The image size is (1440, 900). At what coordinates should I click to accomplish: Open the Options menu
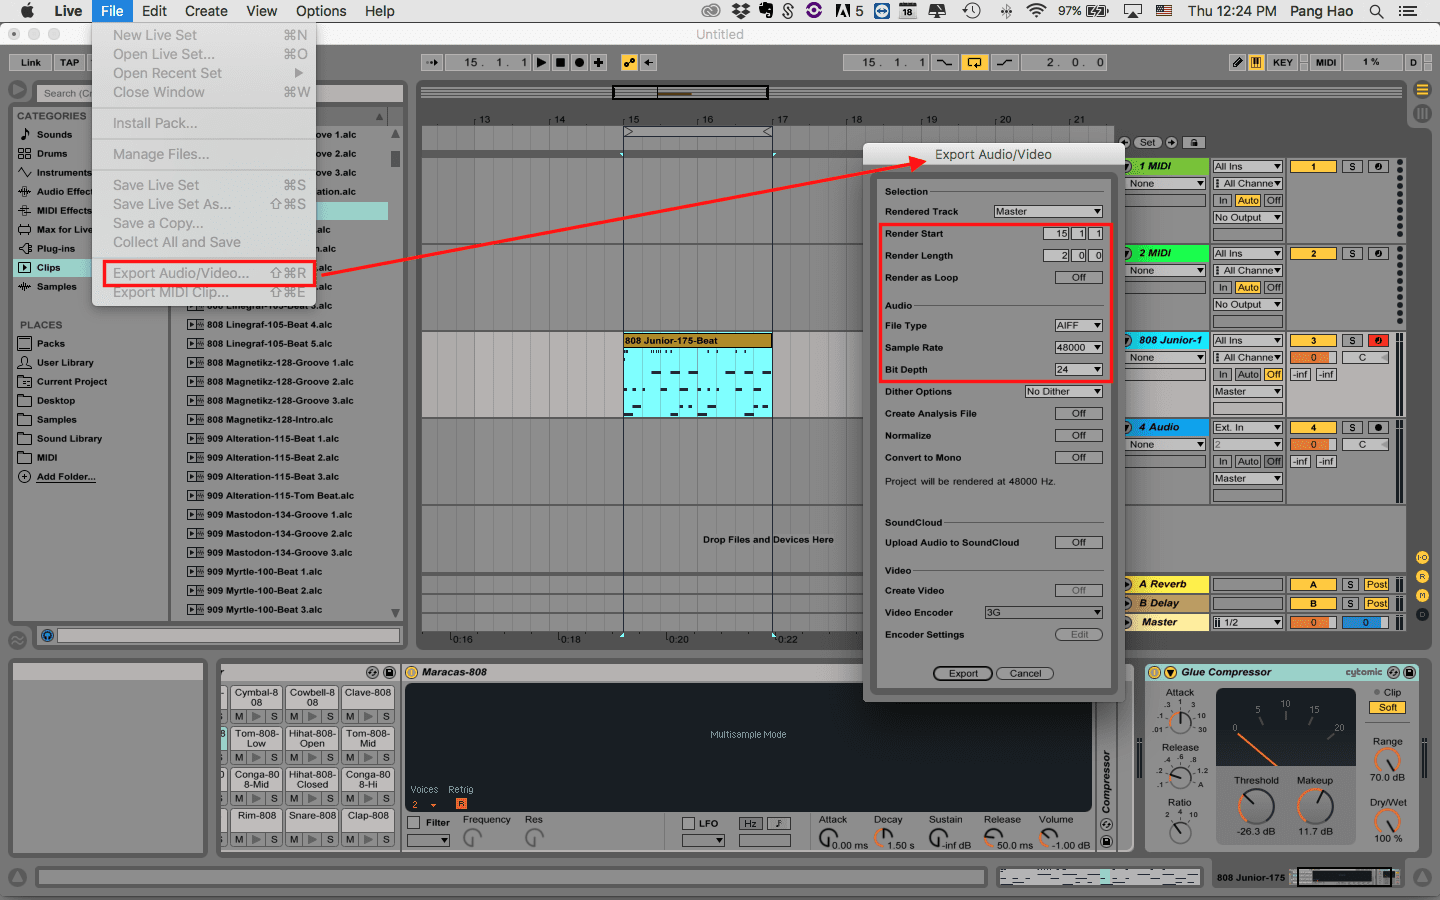coord(321,11)
